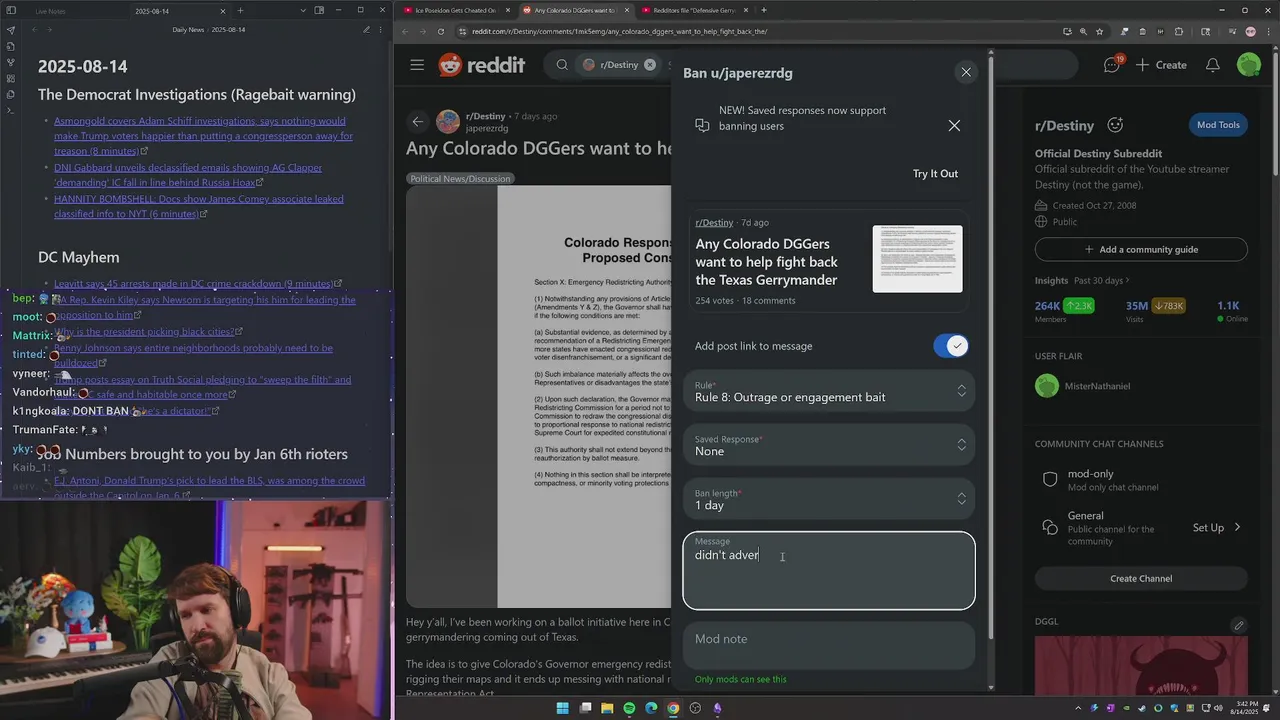
Task: Open the Saved Response dropdown
Action: coord(829,445)
